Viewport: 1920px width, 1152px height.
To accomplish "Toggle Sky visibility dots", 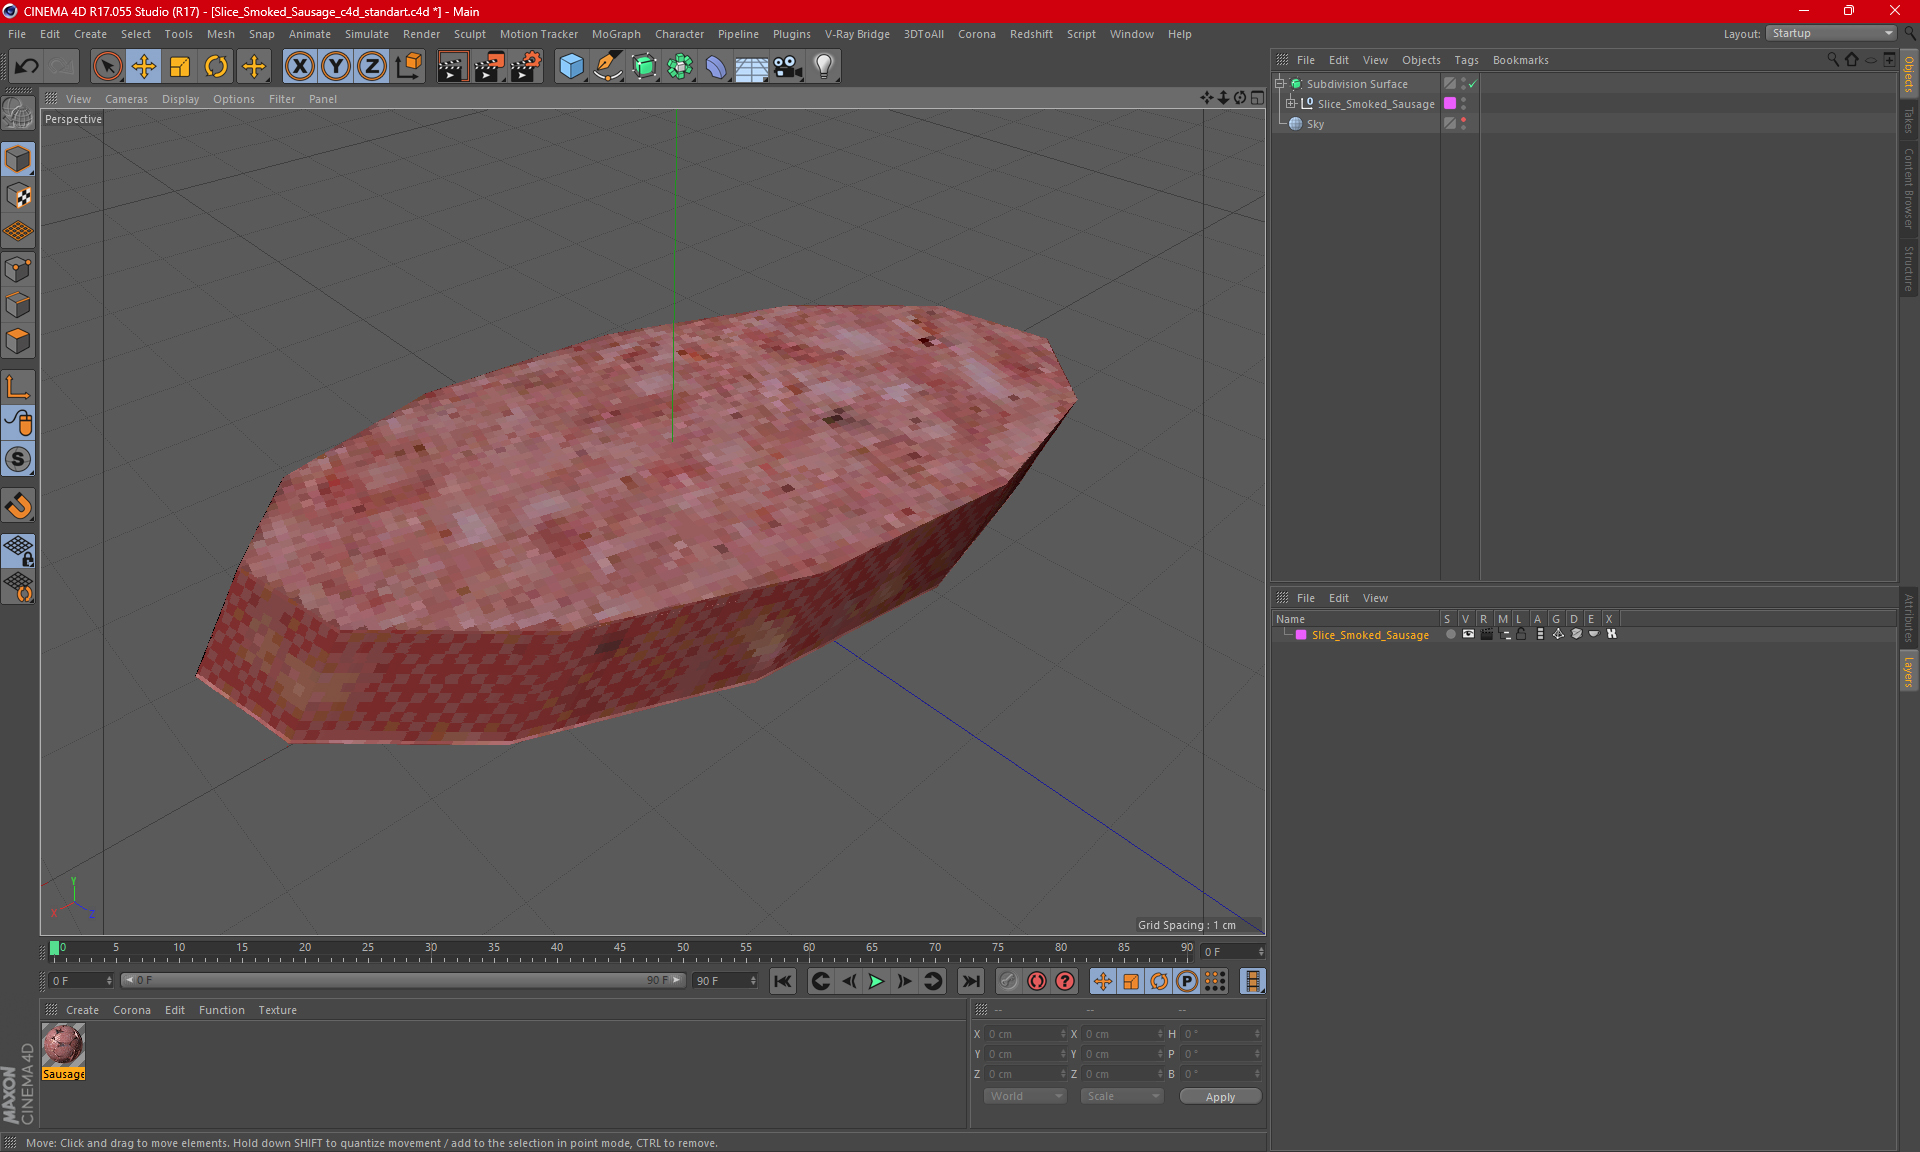I will tap(1463, 123).
